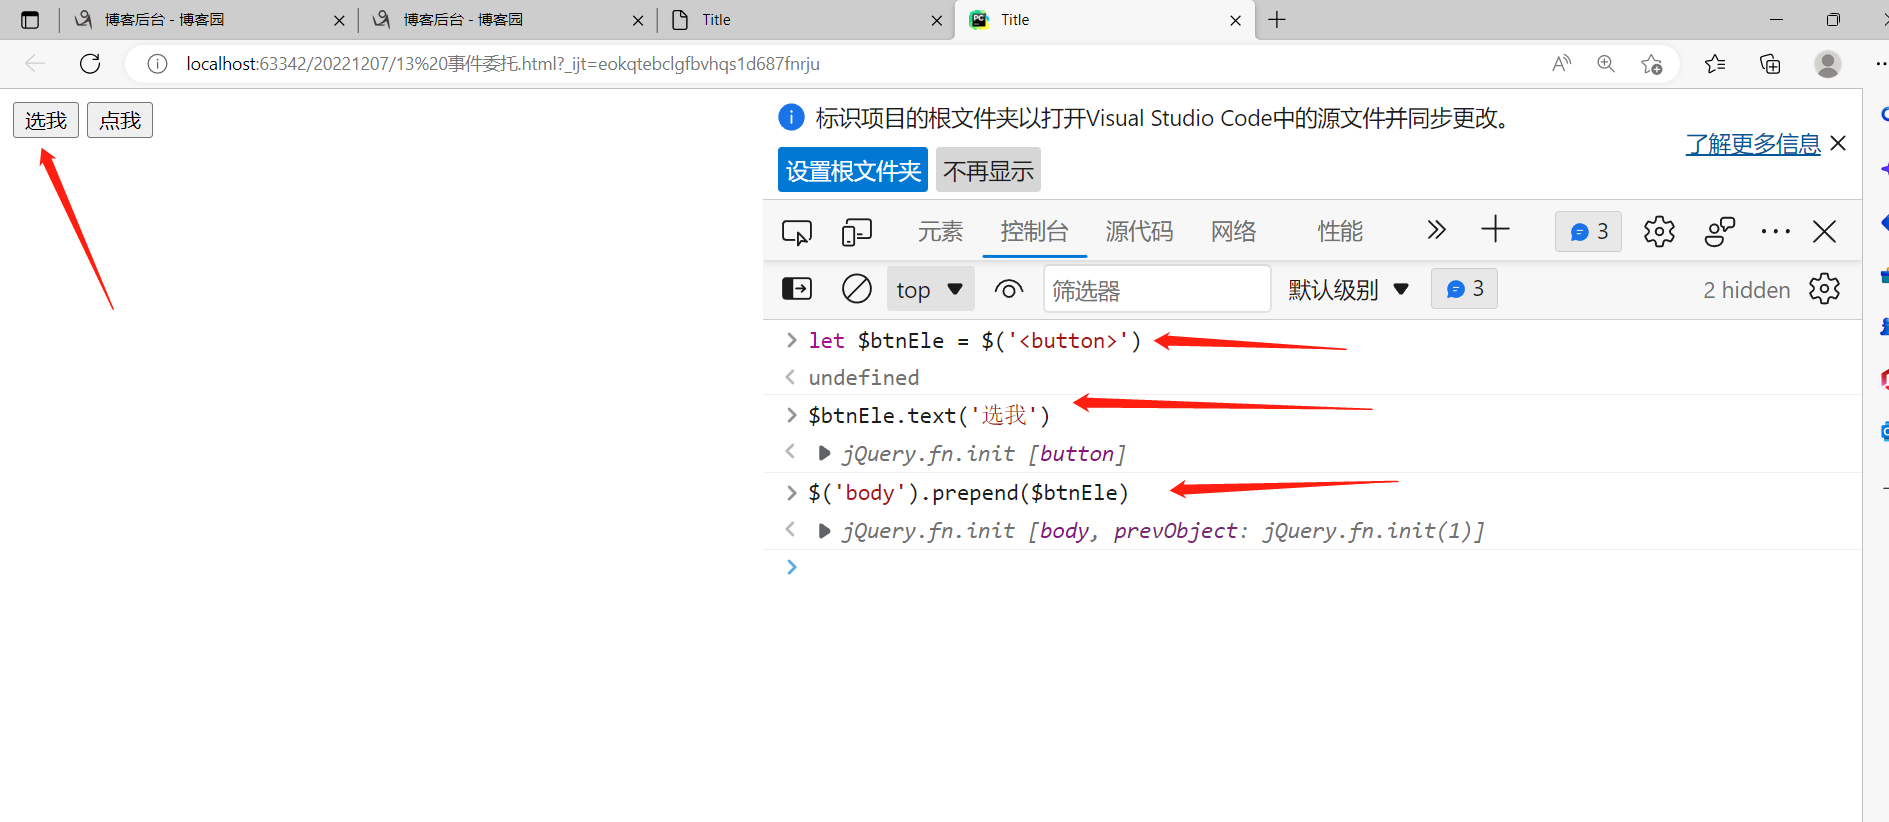Open DevTools customize three-dot menu
Viewport: 1889px width, 822px height.
click(x=1776, y=232)
